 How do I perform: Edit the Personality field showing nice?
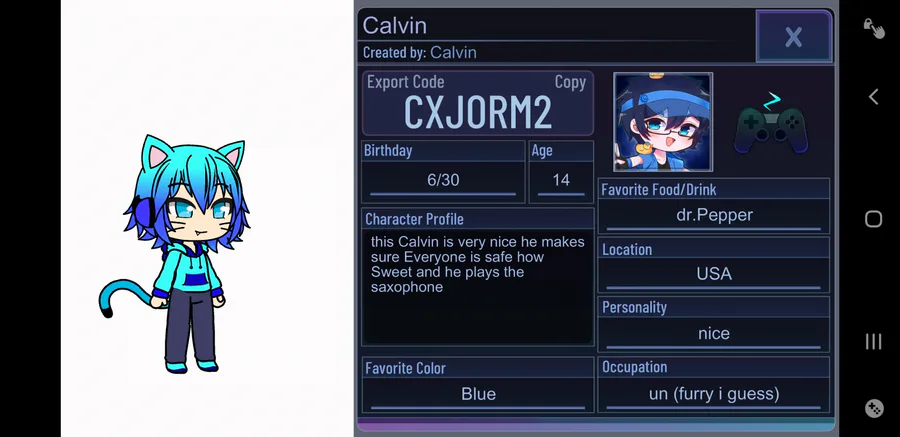[713, 334]
